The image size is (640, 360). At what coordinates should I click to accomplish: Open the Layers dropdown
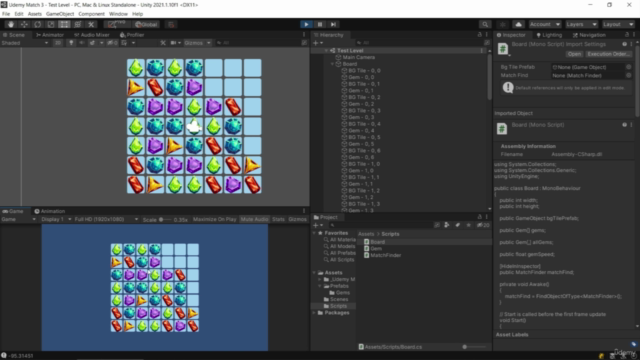pyautogui.click(x=581, y=24)
